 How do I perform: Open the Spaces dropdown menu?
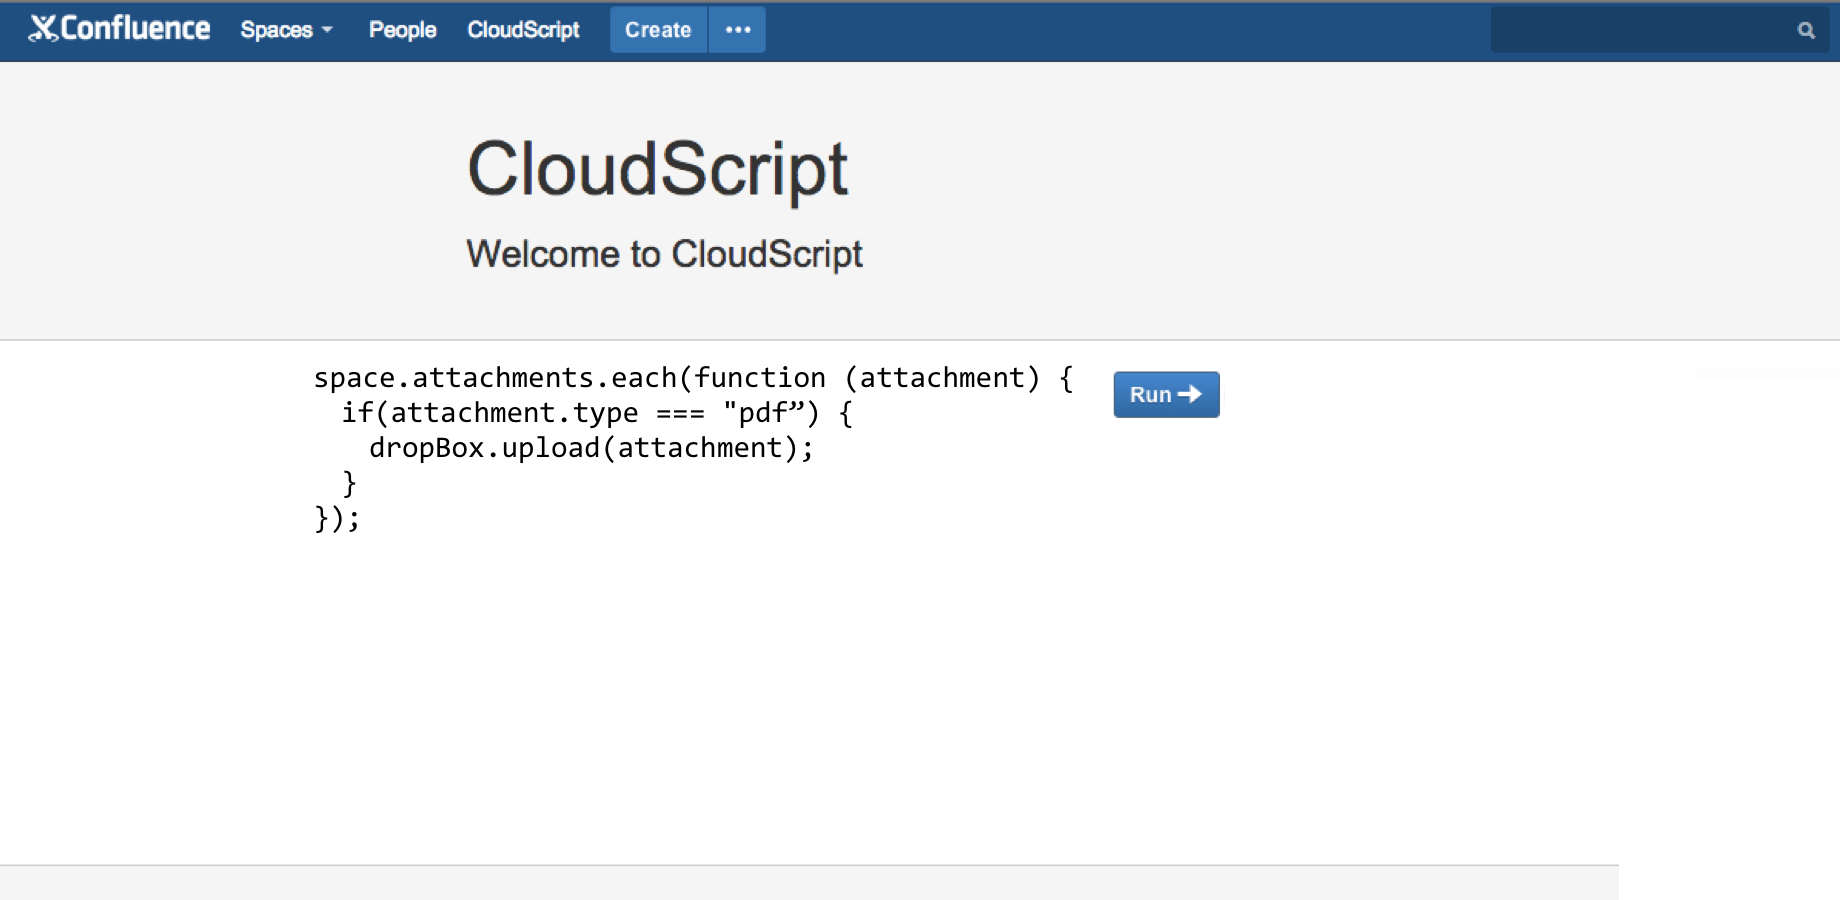(286, 30)
